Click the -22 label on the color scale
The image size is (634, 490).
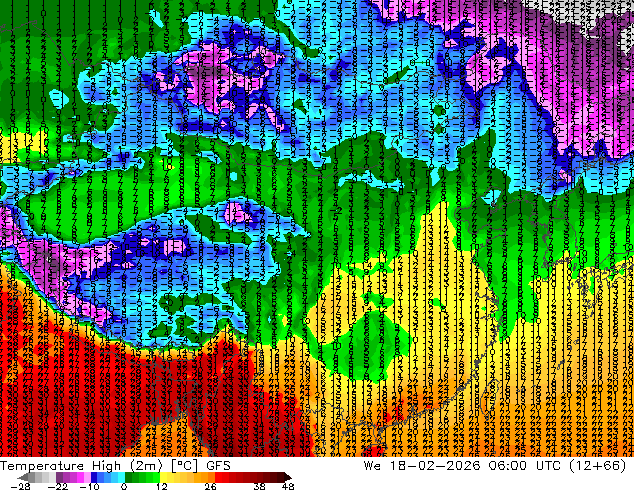57,486
